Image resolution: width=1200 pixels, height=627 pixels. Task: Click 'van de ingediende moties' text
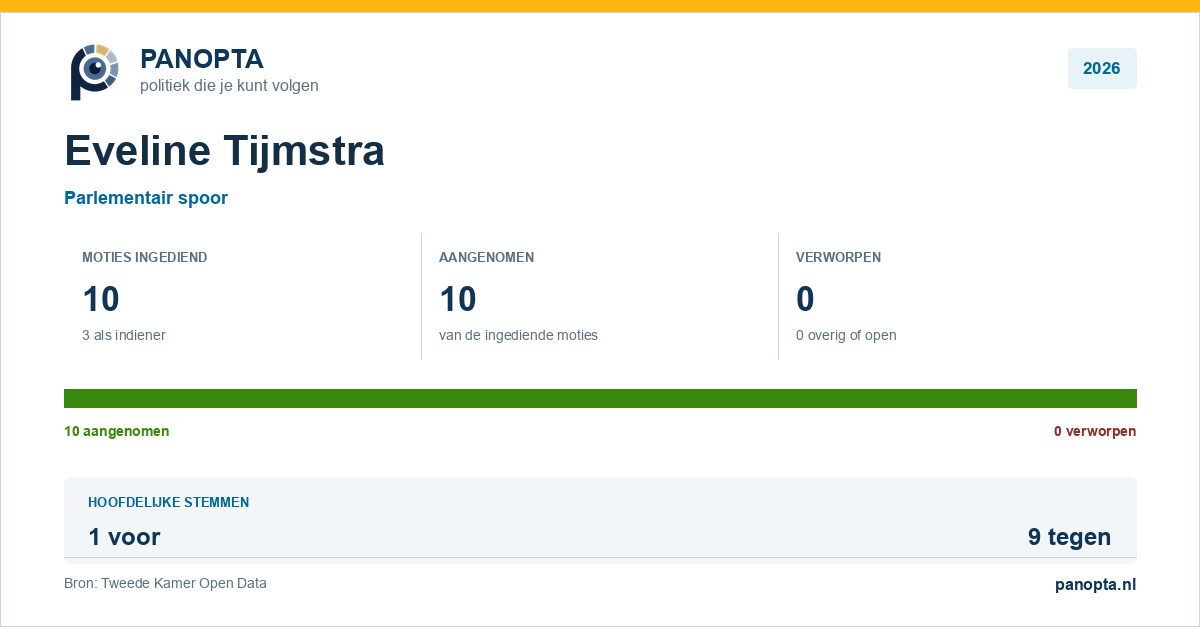518,335
